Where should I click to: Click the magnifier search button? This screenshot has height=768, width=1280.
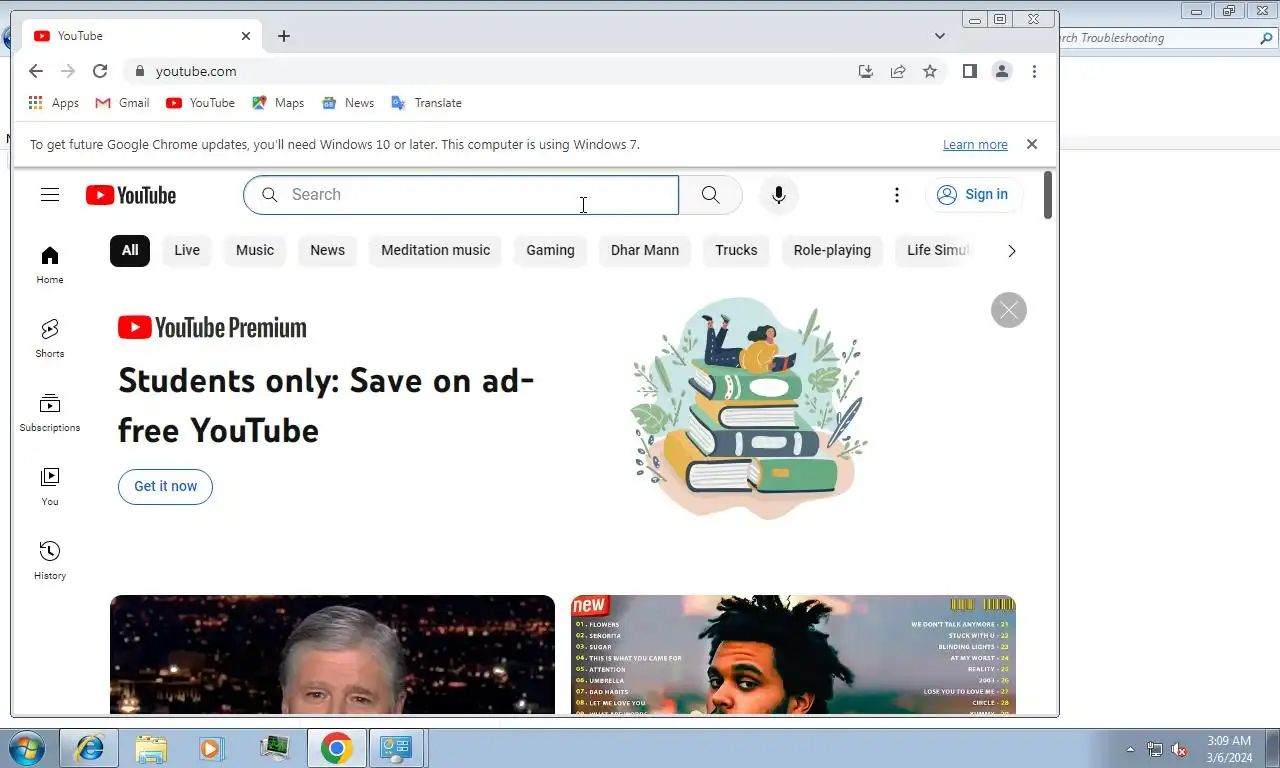click(711, 195)
